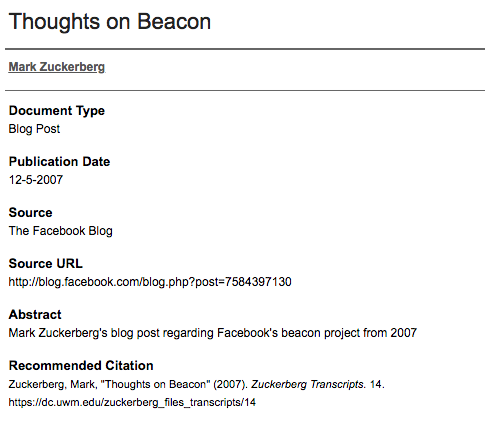Click the Publication Date heading
This screenshot has height=426, width=495.
tap(59, 162)
